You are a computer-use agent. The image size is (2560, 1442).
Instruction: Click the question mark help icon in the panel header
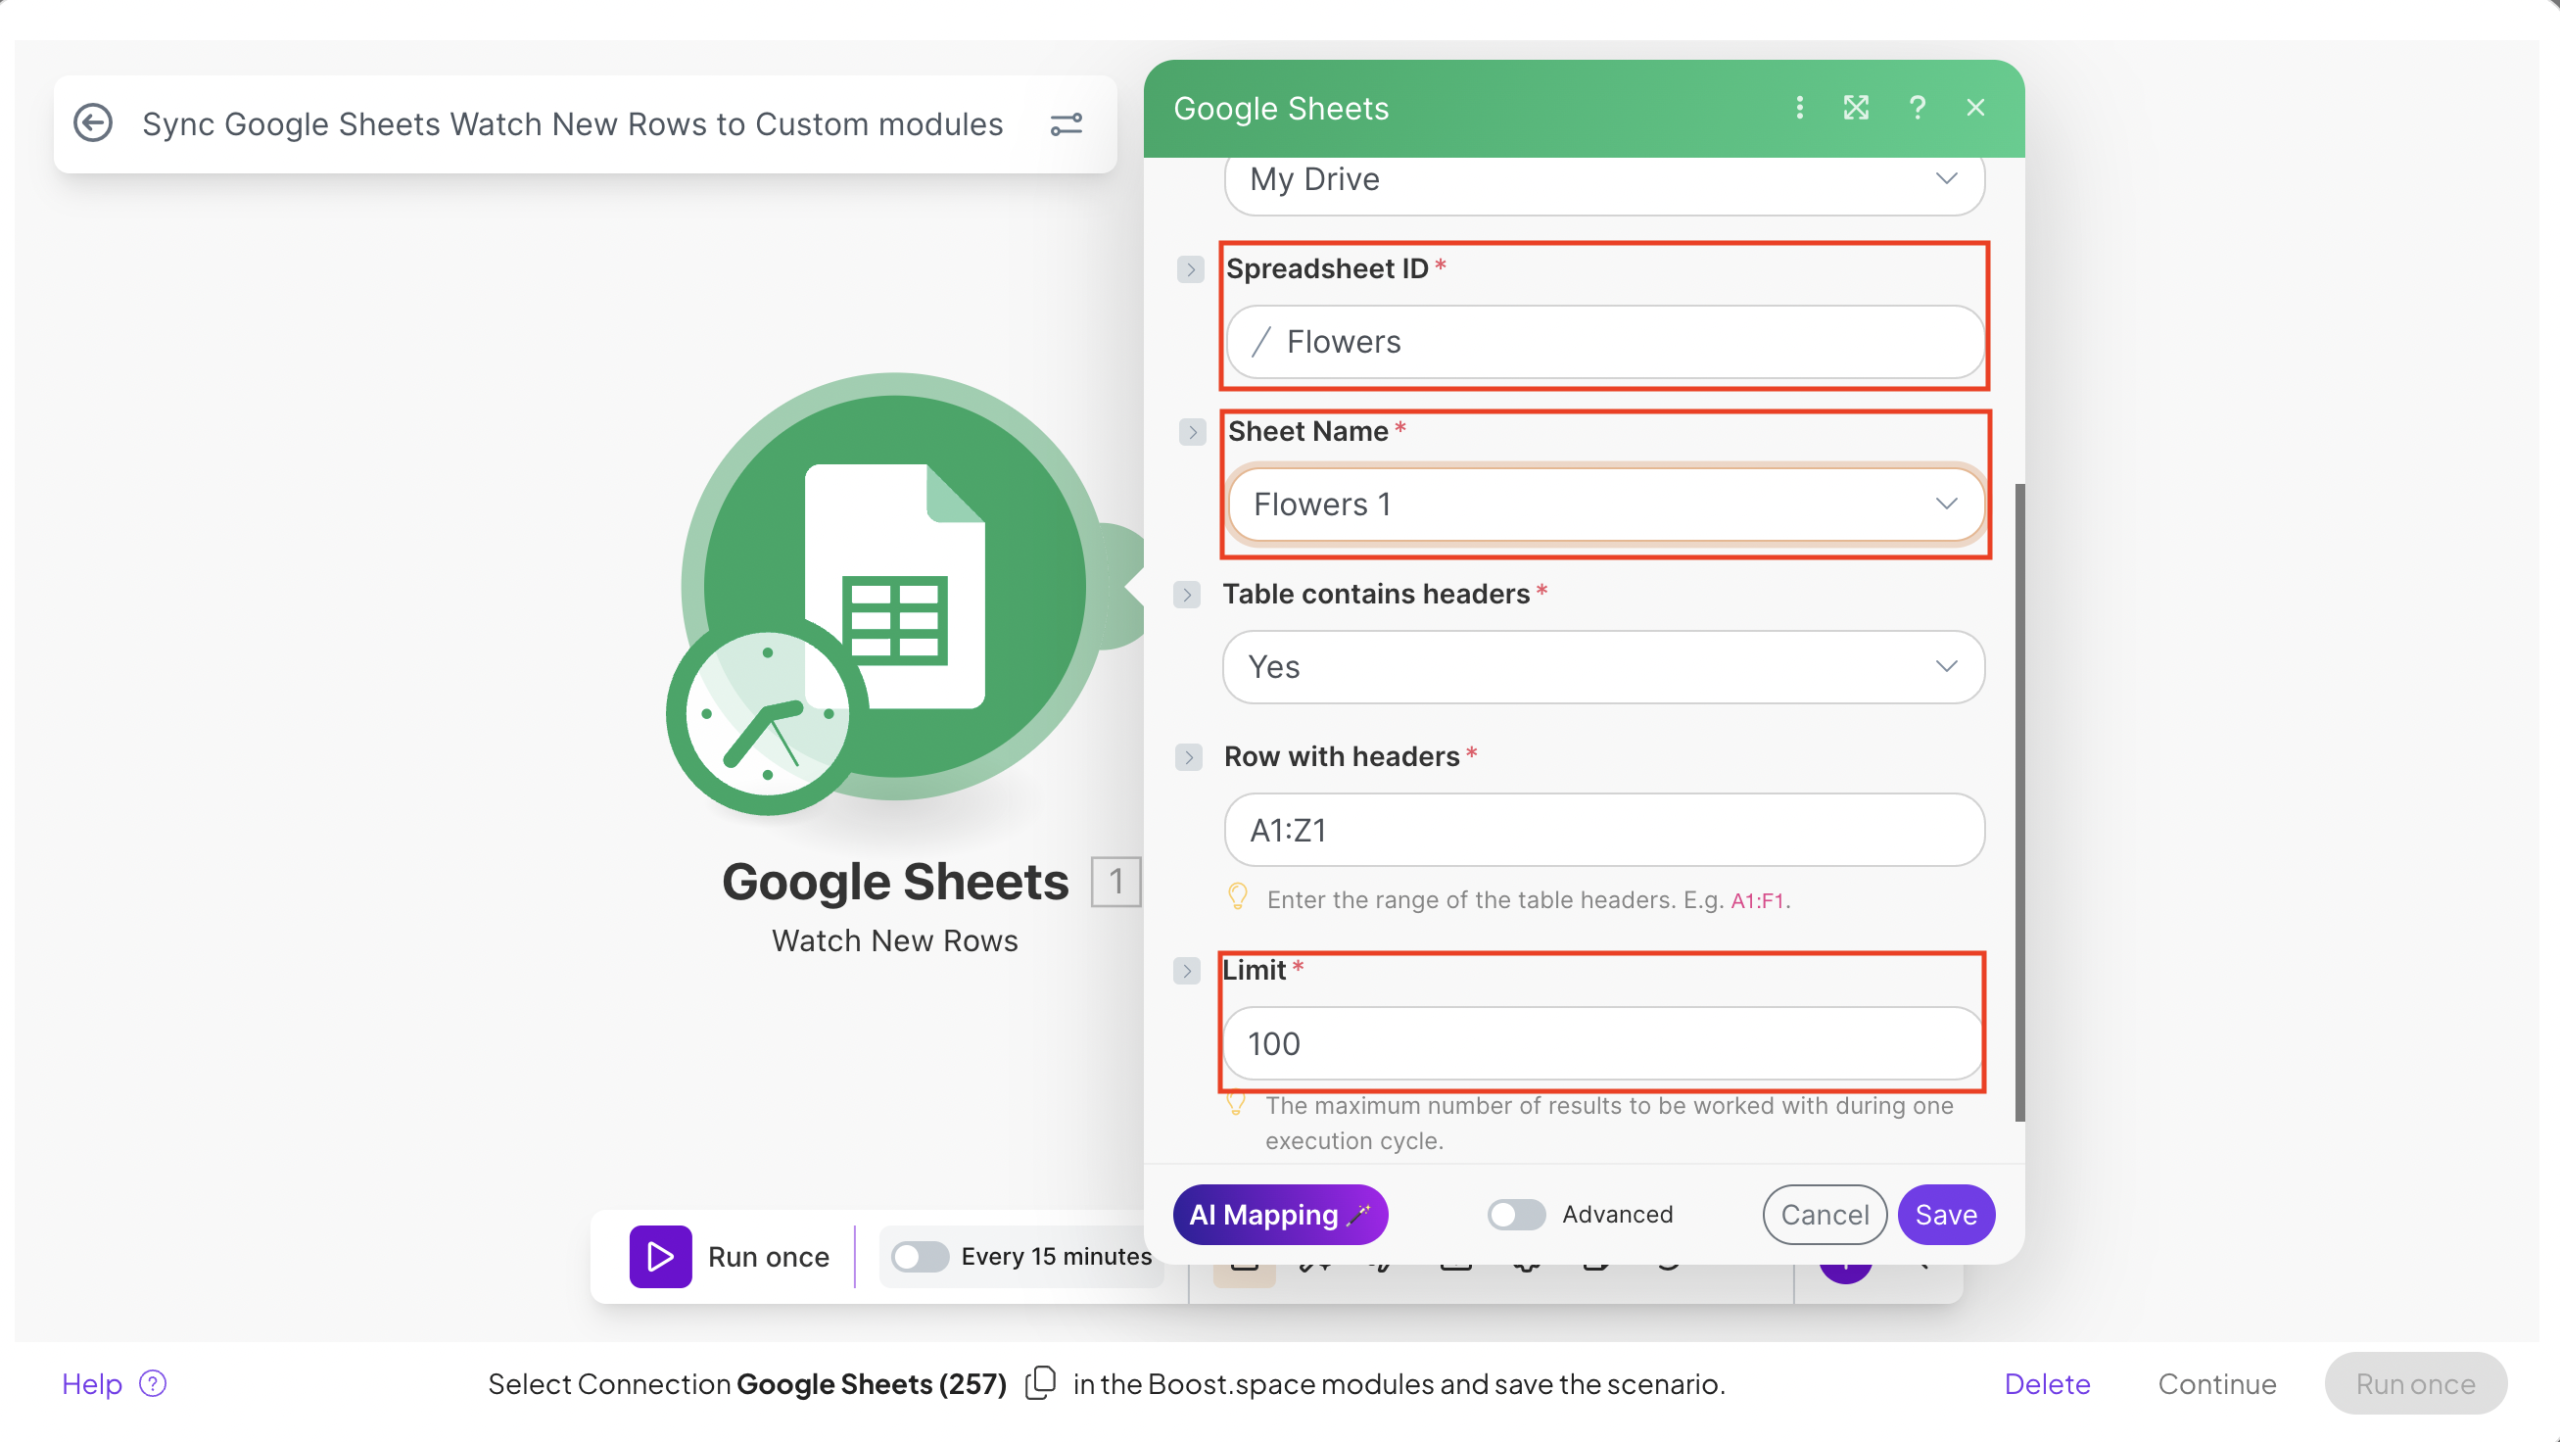pyautogui.click(x=1916, y=108)
